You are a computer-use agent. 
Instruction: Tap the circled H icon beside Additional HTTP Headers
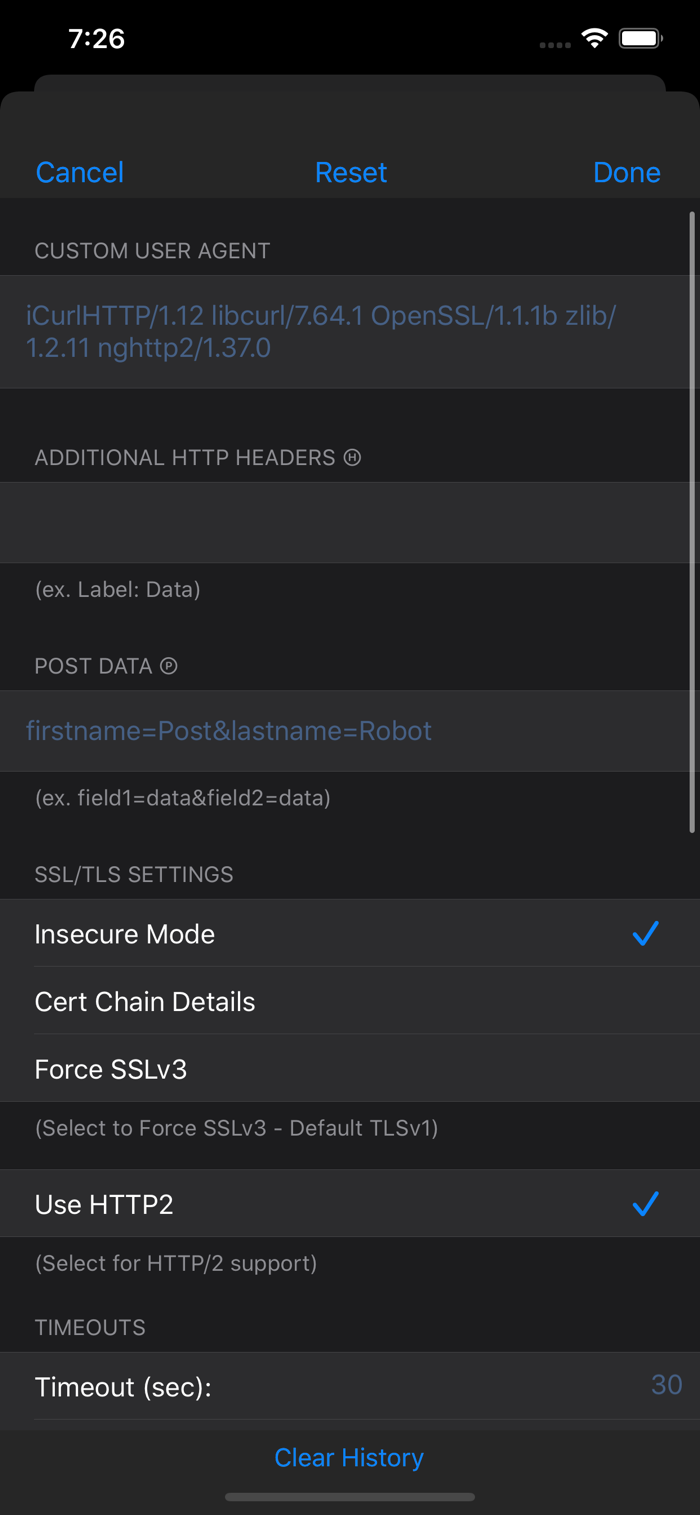point(352,457)
